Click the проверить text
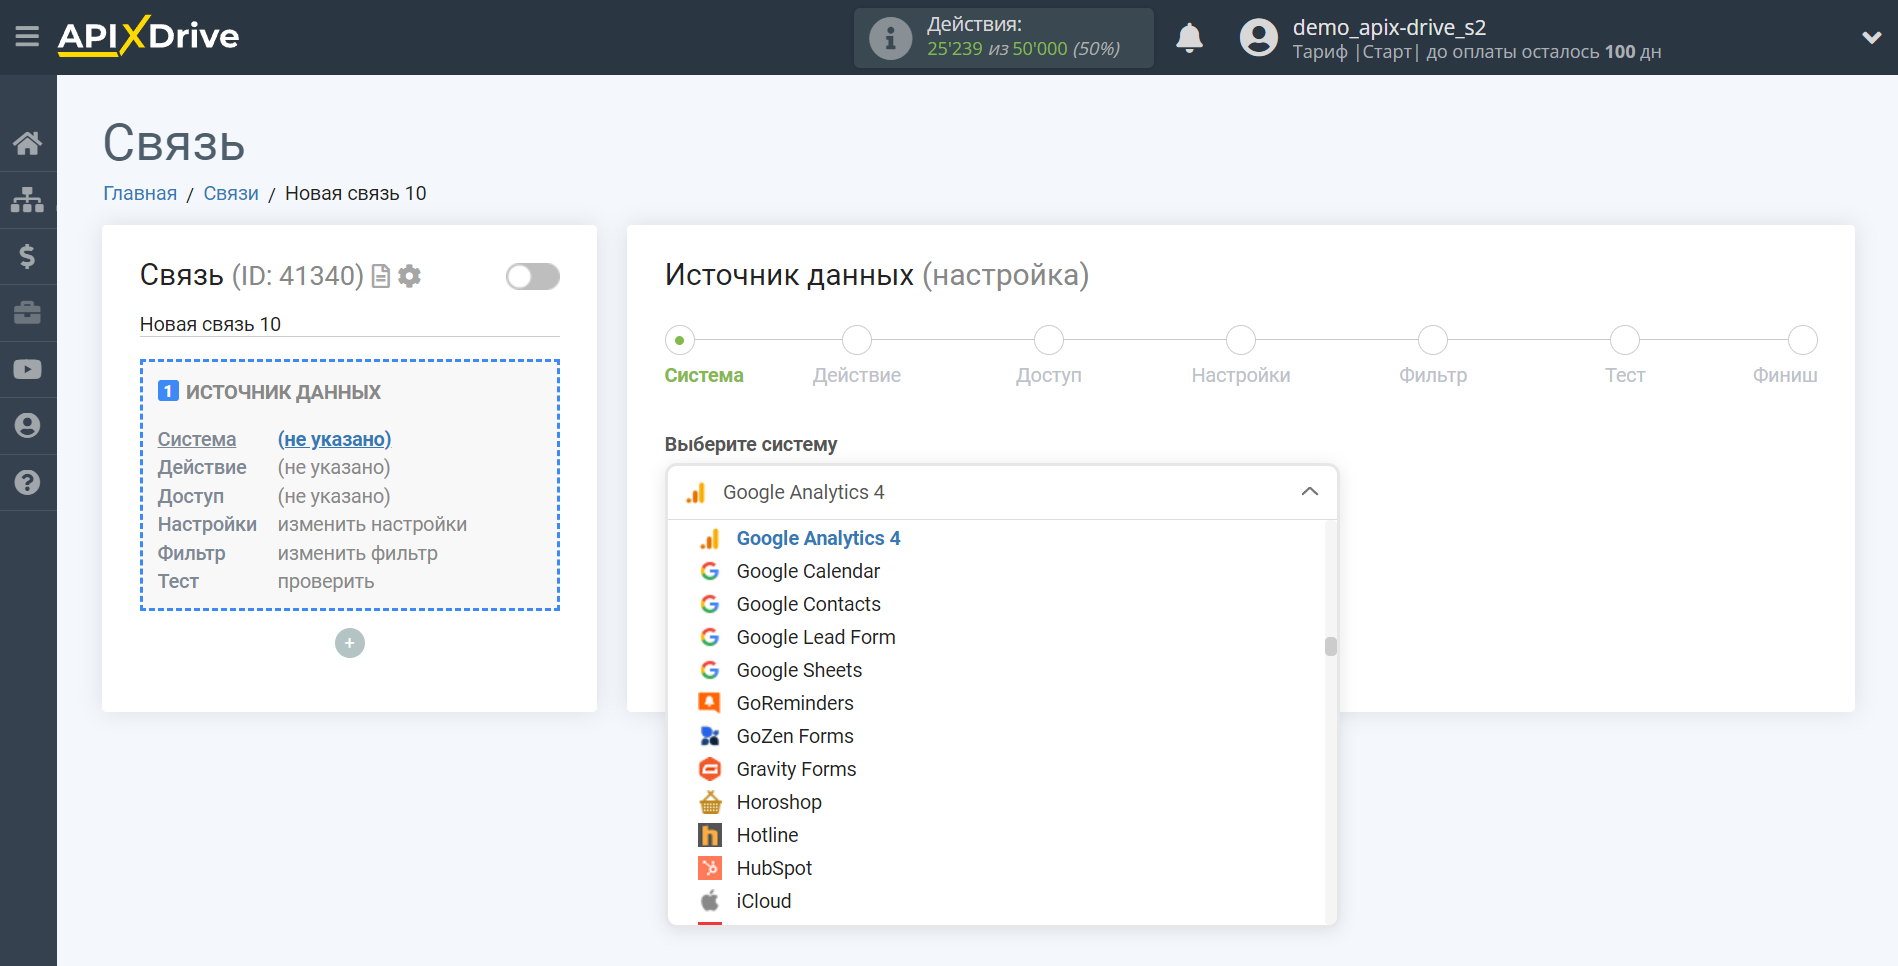The width and height of the screenshot is (1898, 966). tap(326, 581)
